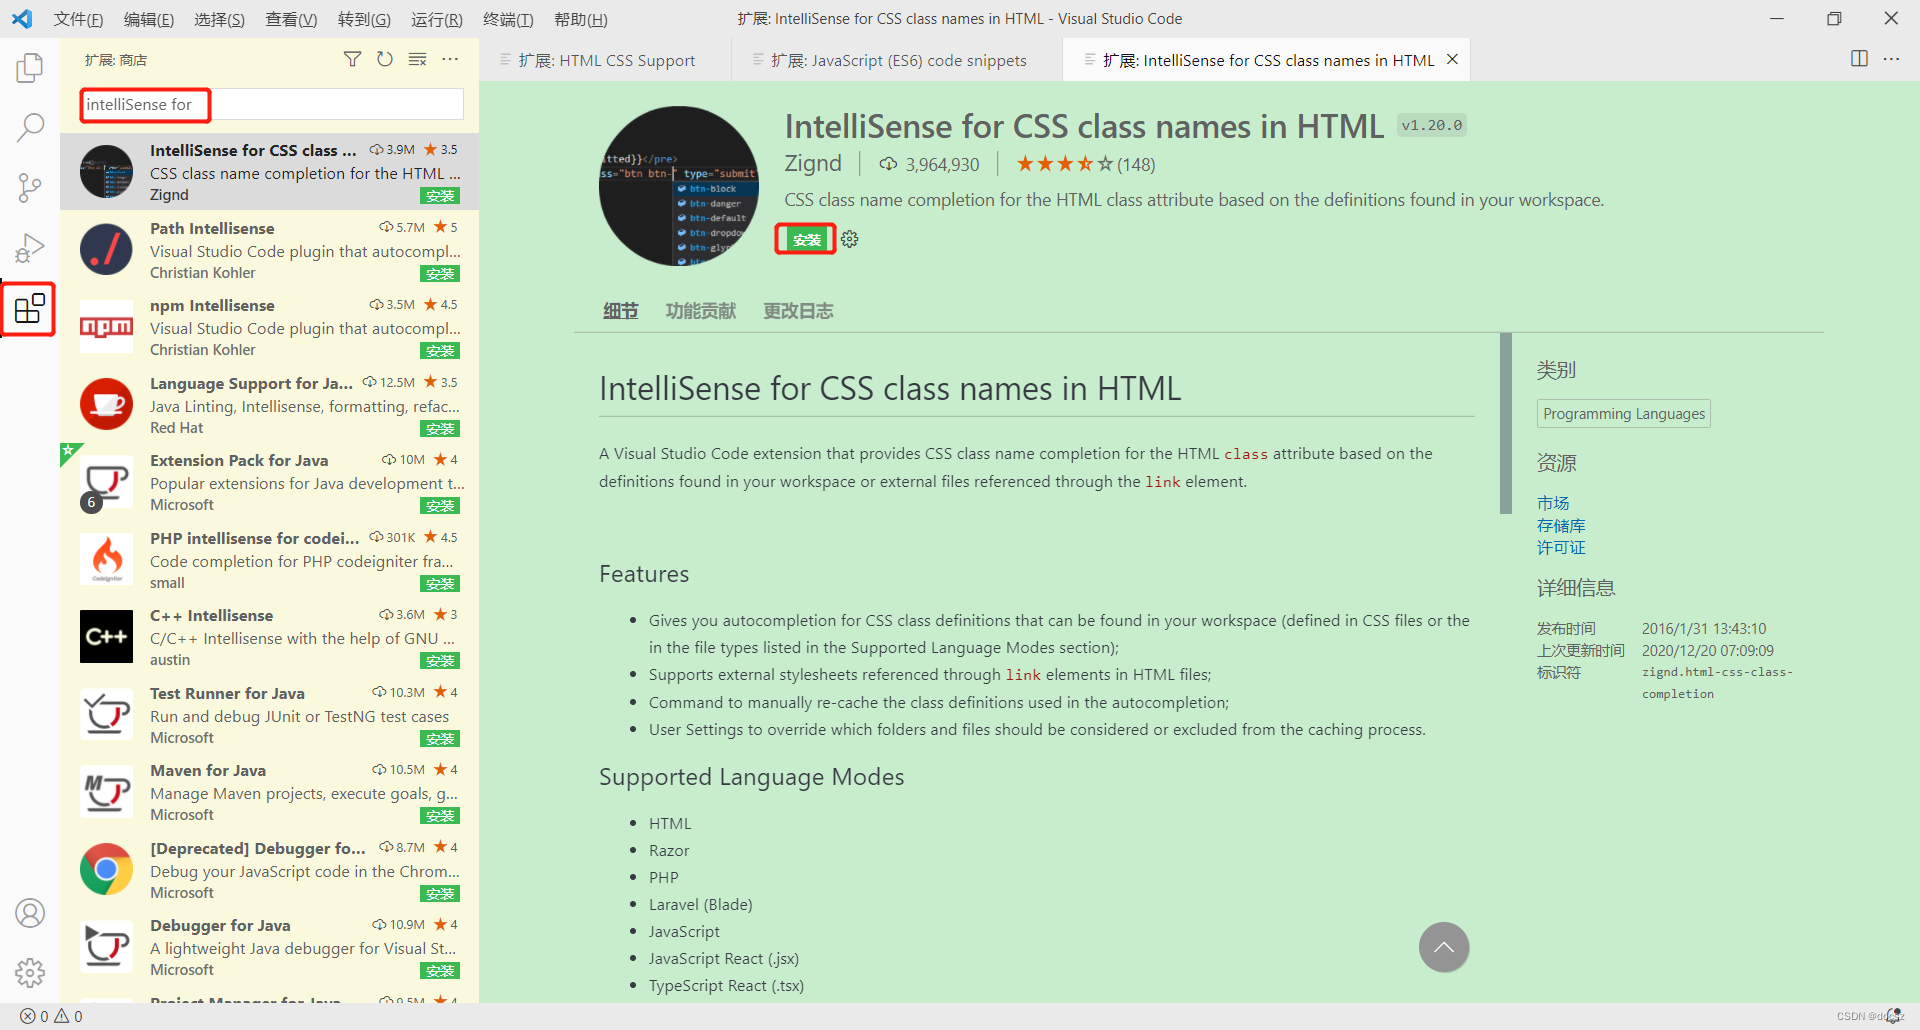
Task: Open the 运行(R) menu
Action: [x=437, y=19]
